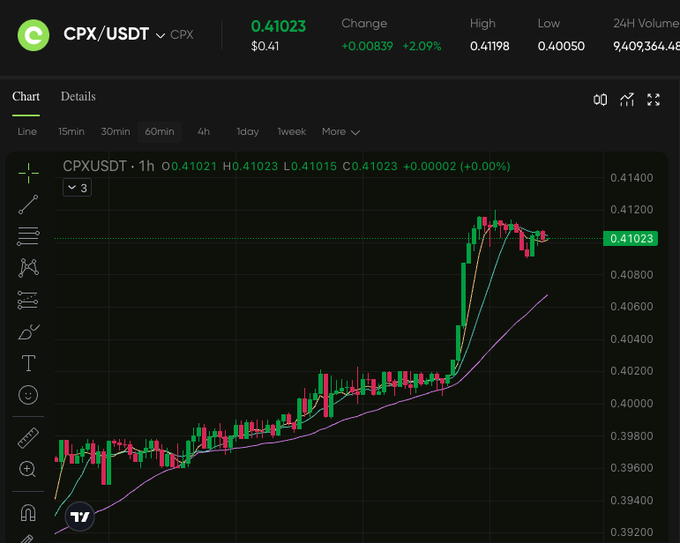The width and height of the screenshot is (680, 543).
Task: Select the trend line drawing tool
Action: (29, 205)
